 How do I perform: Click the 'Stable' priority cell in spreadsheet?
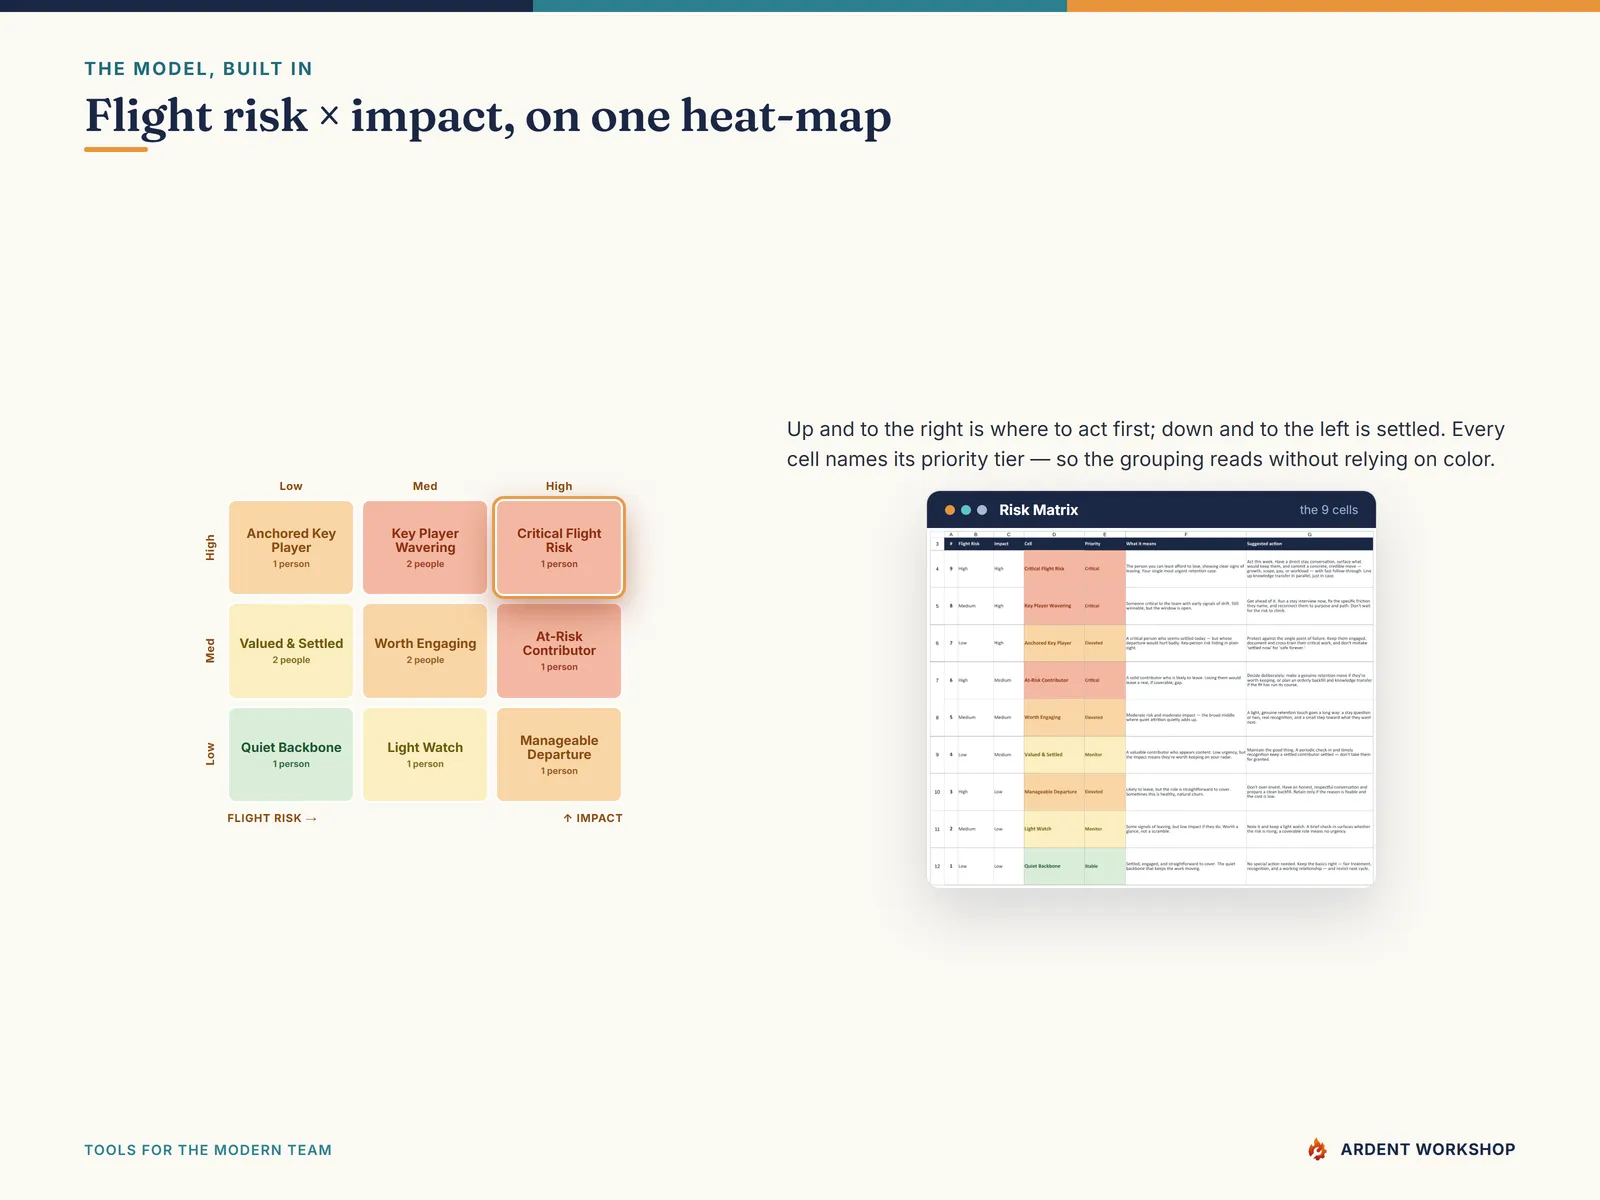tap(1104, 866)
